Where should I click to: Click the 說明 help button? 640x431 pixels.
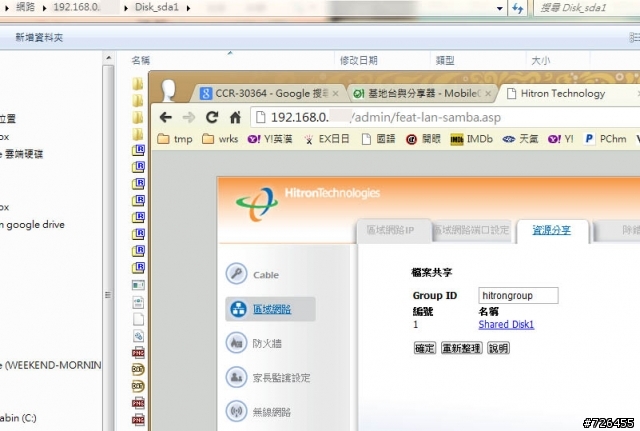point(498,348)
